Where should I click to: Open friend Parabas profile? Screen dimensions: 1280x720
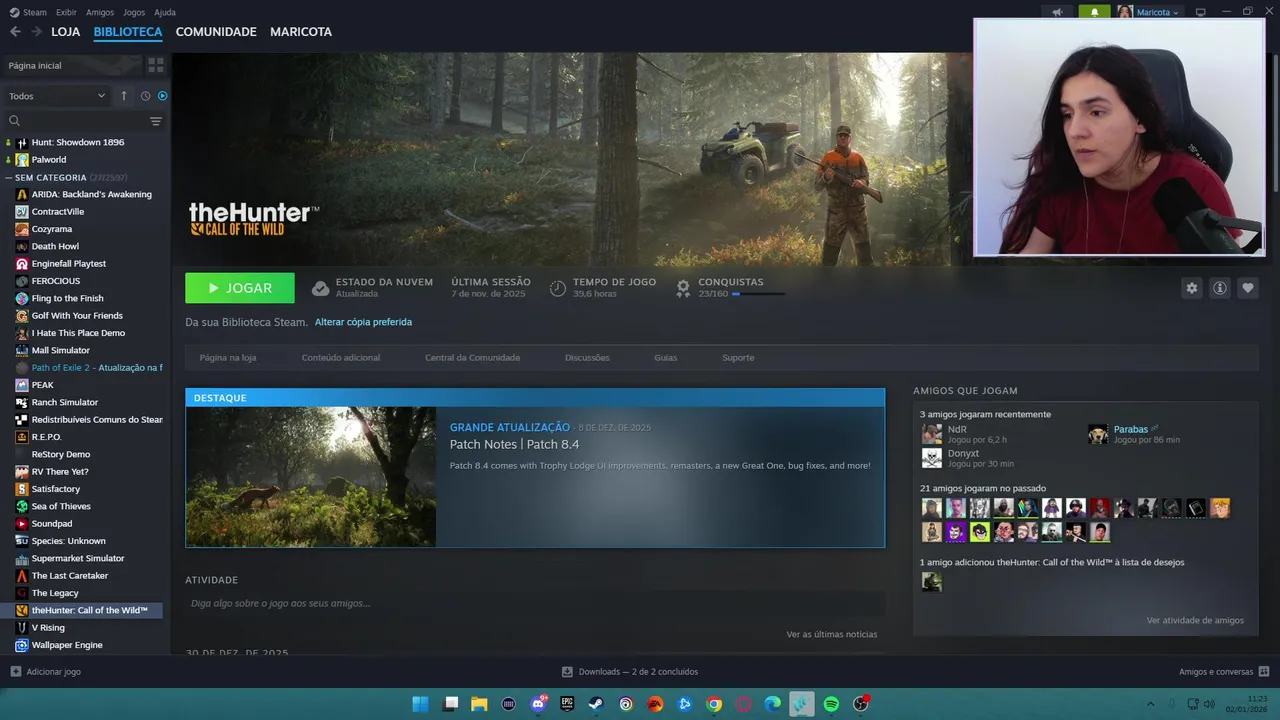pyautogui.click(x=1131, y=429)
